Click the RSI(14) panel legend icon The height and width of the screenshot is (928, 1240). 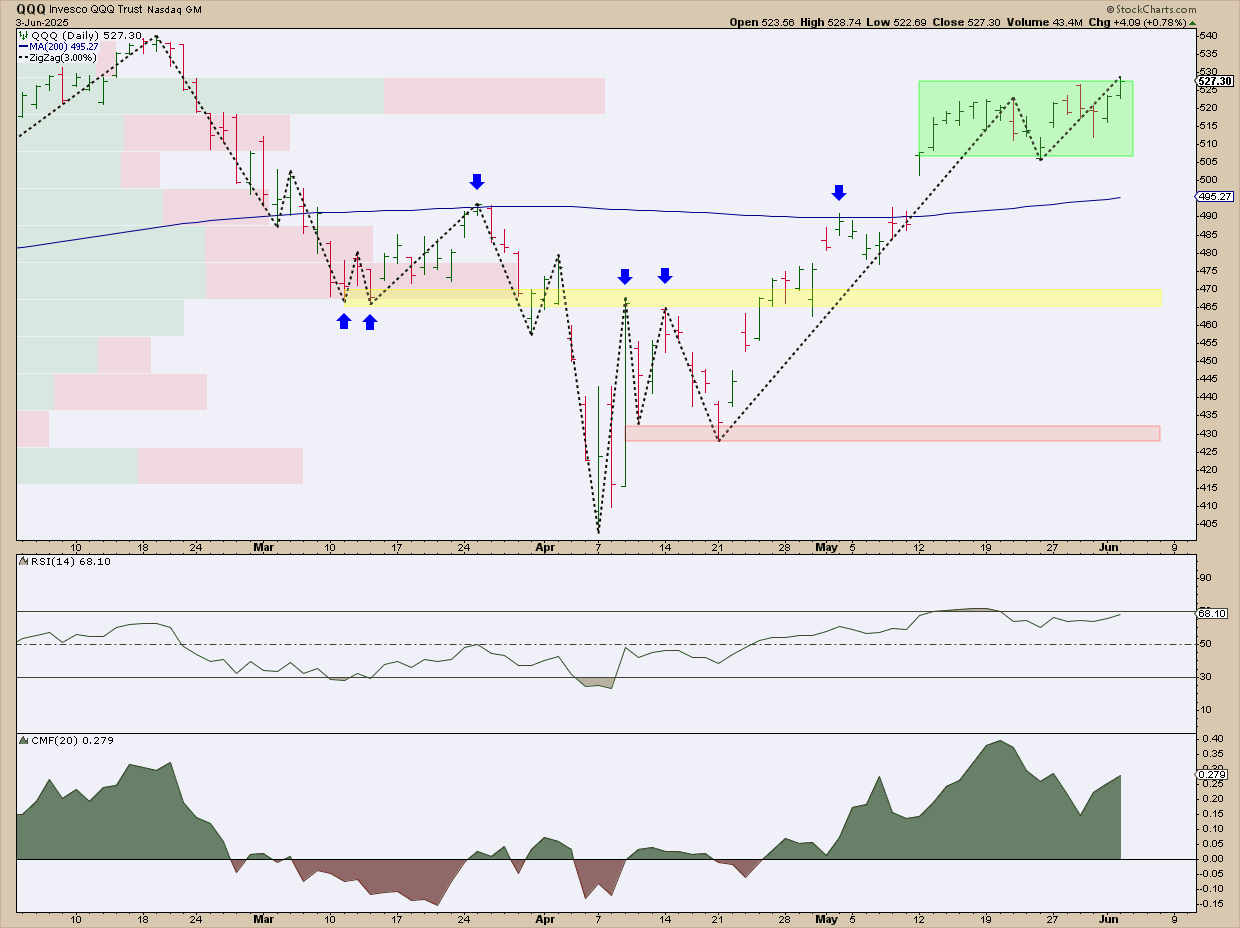pyautogui.click(x=21, y=562)
